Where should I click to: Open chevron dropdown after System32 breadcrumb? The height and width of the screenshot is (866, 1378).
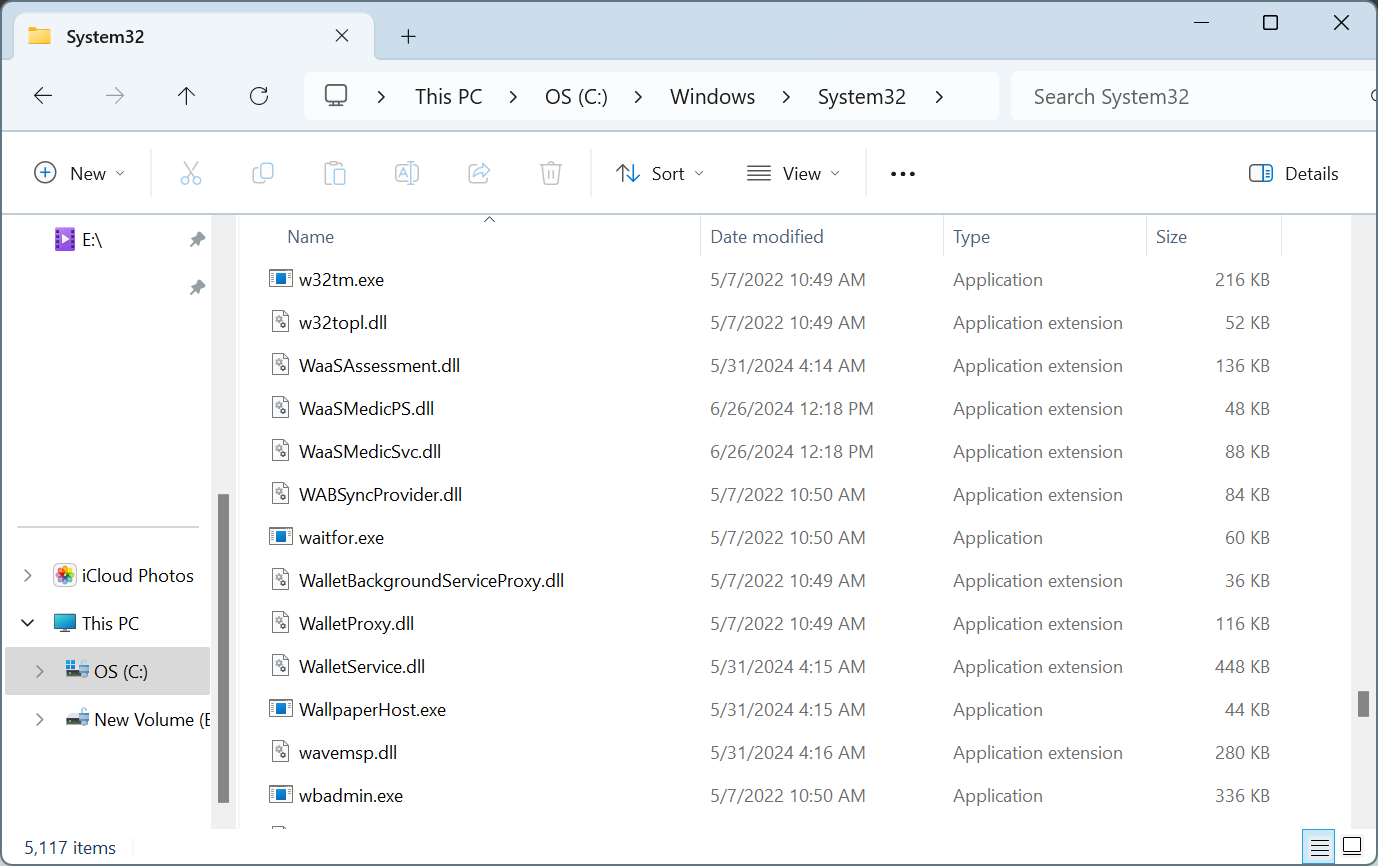pyautogui.click(x=938, y=96)
